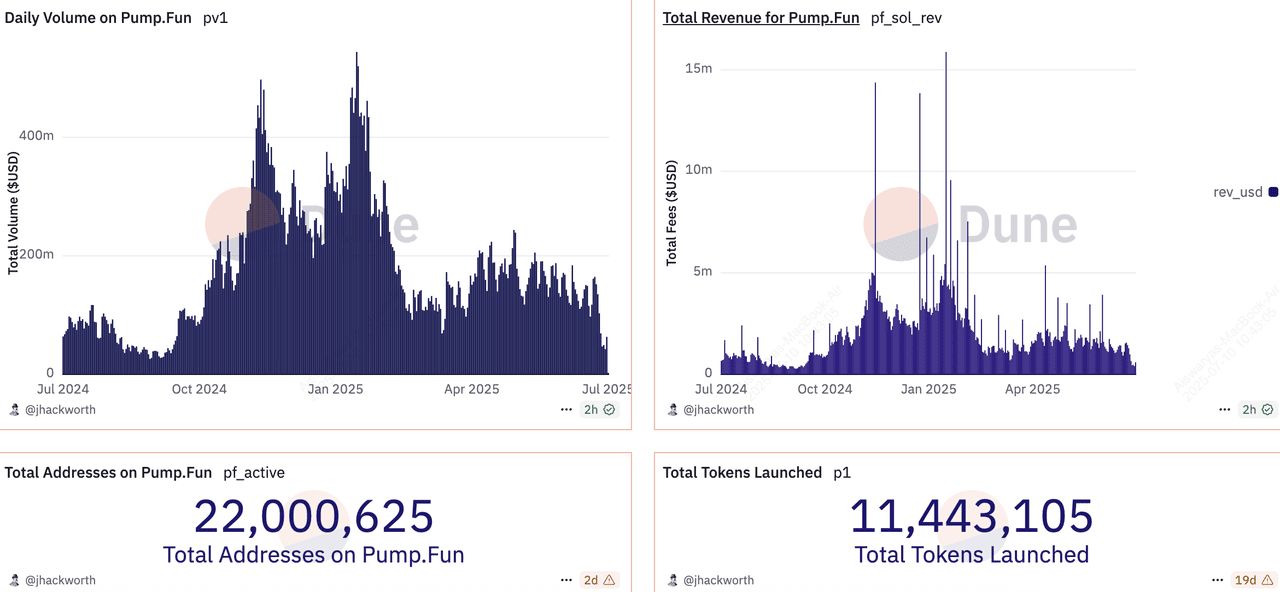The image size is (1280, 592).
Task: Toggle the rev_usd legend series
Action: click(1245, 192)
